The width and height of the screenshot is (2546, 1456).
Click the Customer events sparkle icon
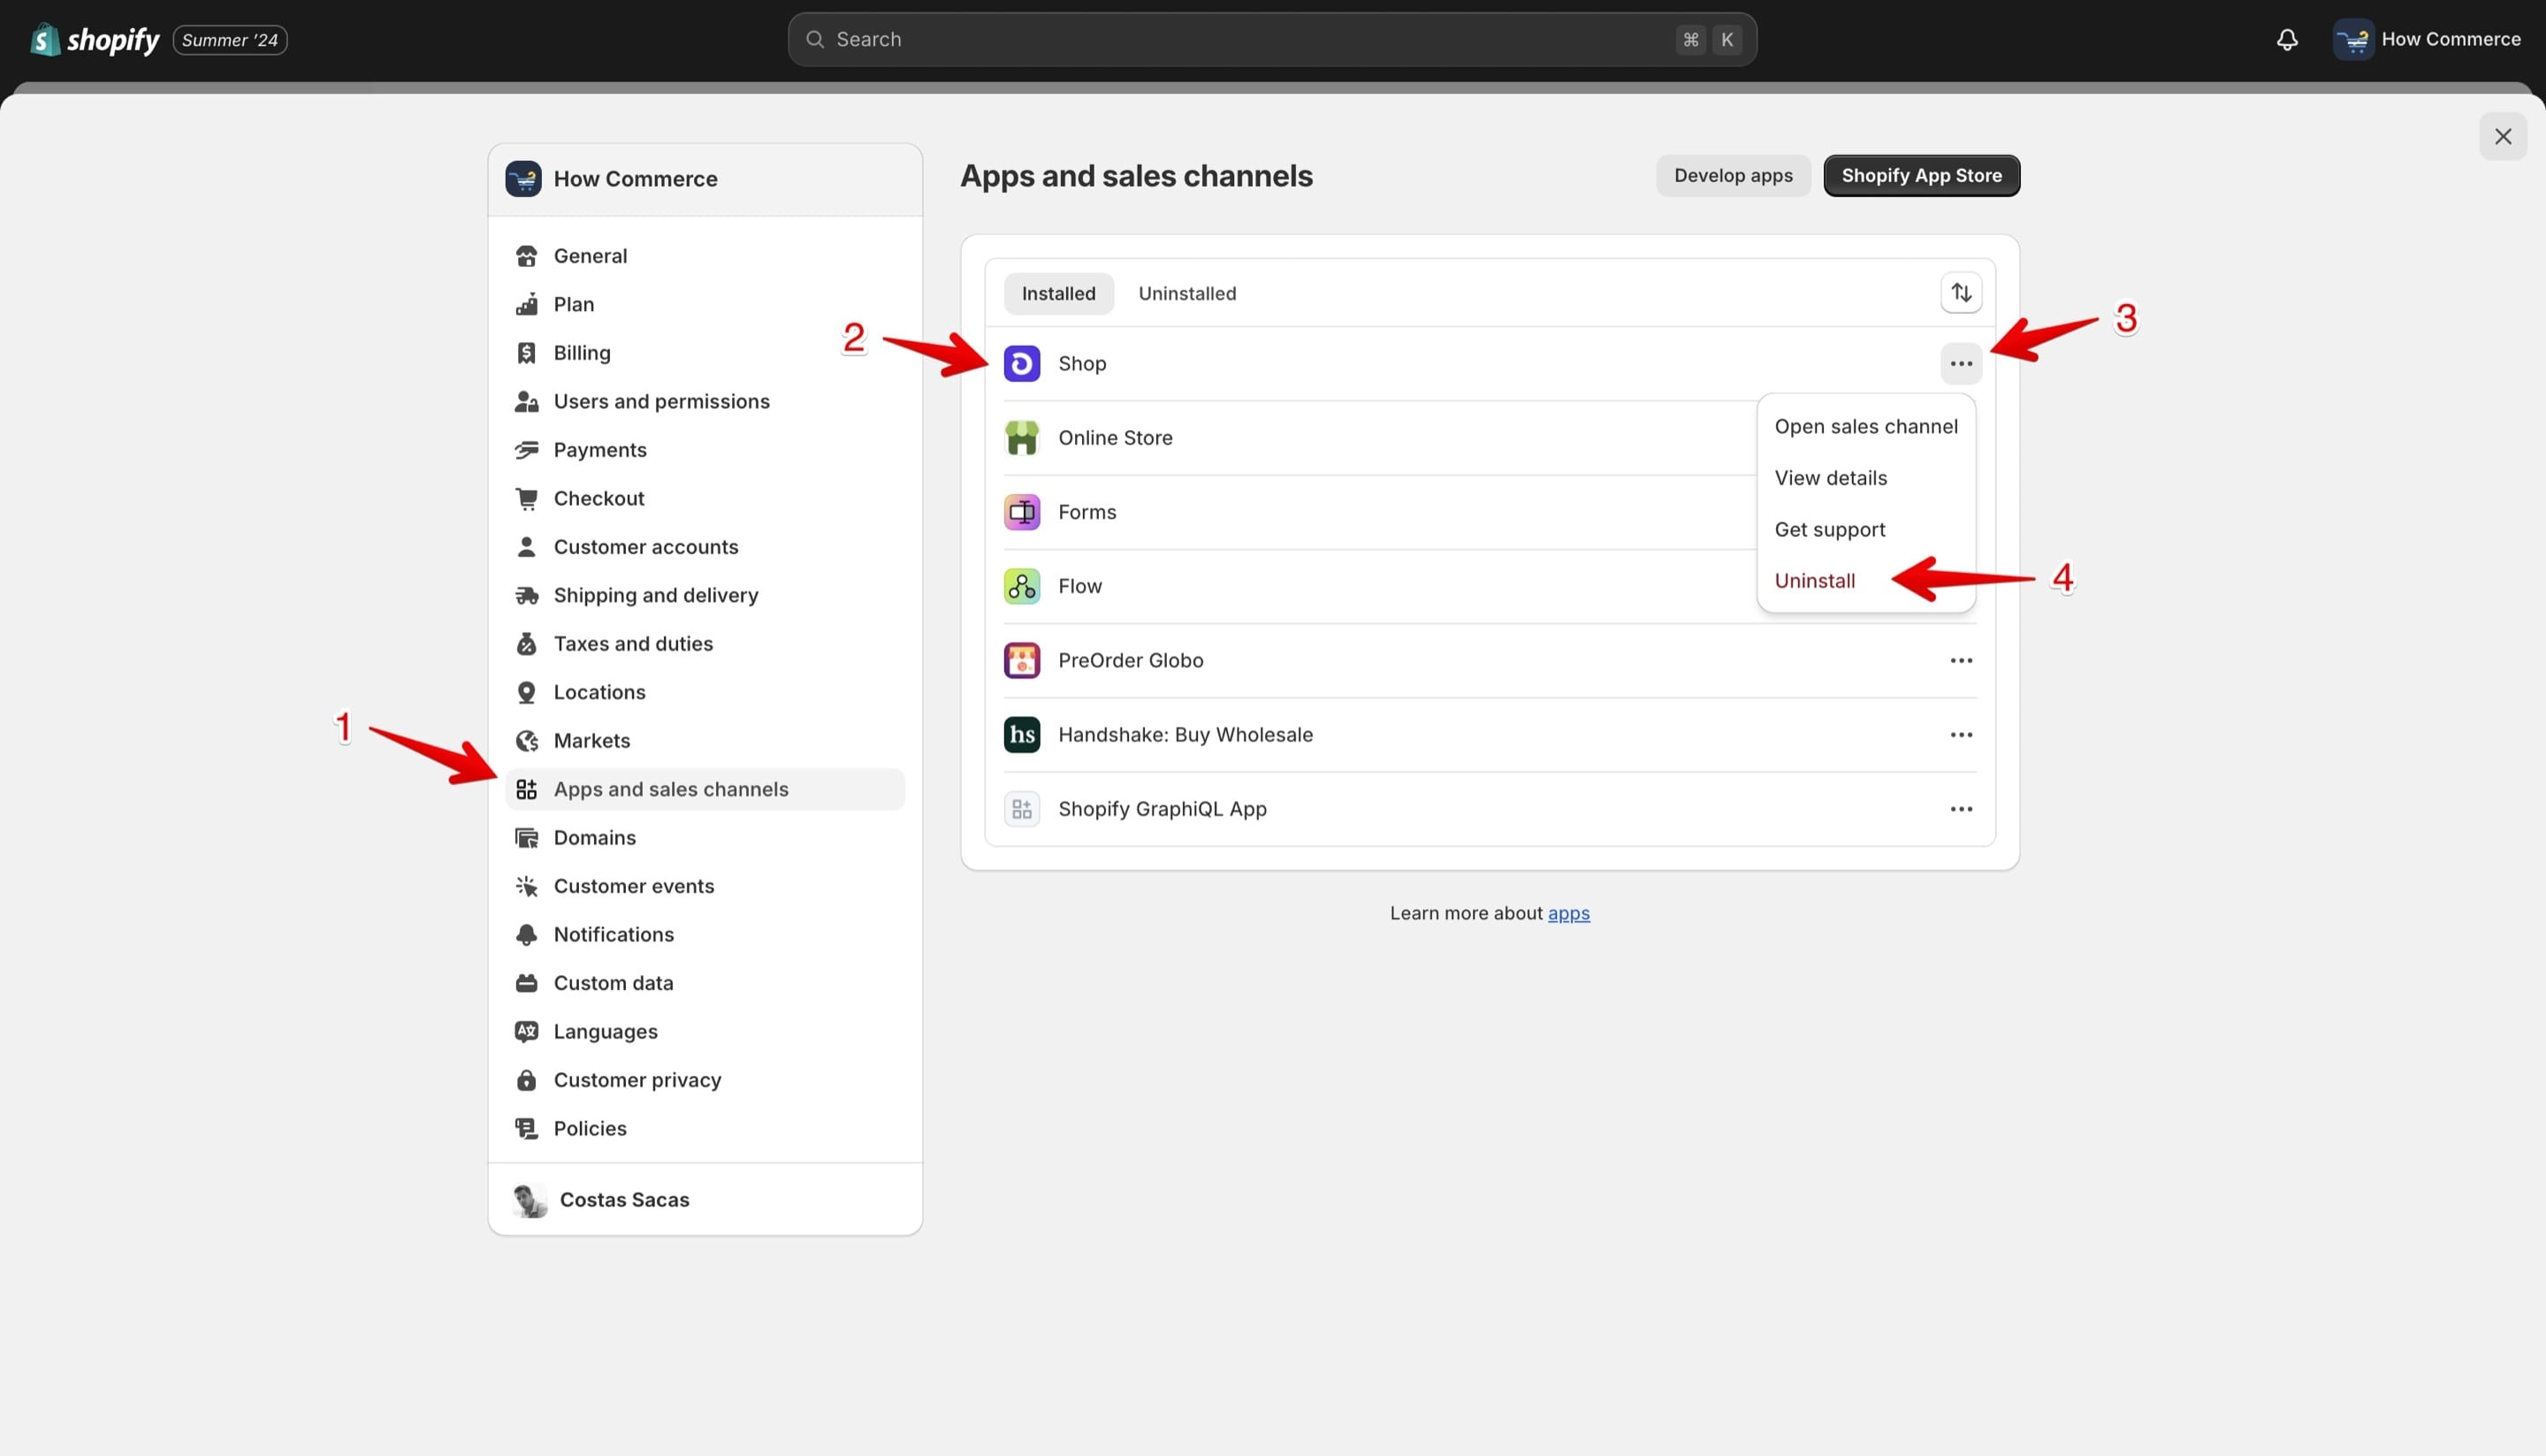tap(526, 886)
